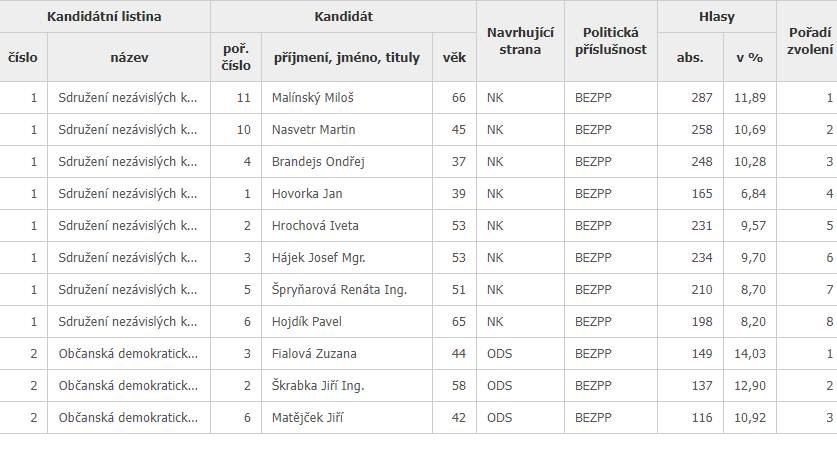This screenshot has width=837, height=452.
Task: Select Matějček Jiří table row
Action: pos(418,418)
